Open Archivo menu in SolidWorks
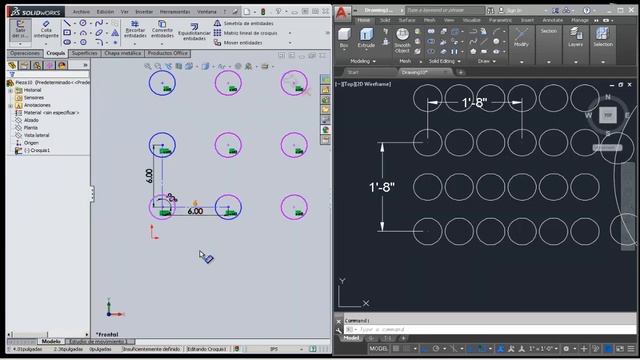Image resolution: width=640 pixels, height=360 pixels. (x=81, y=12)
